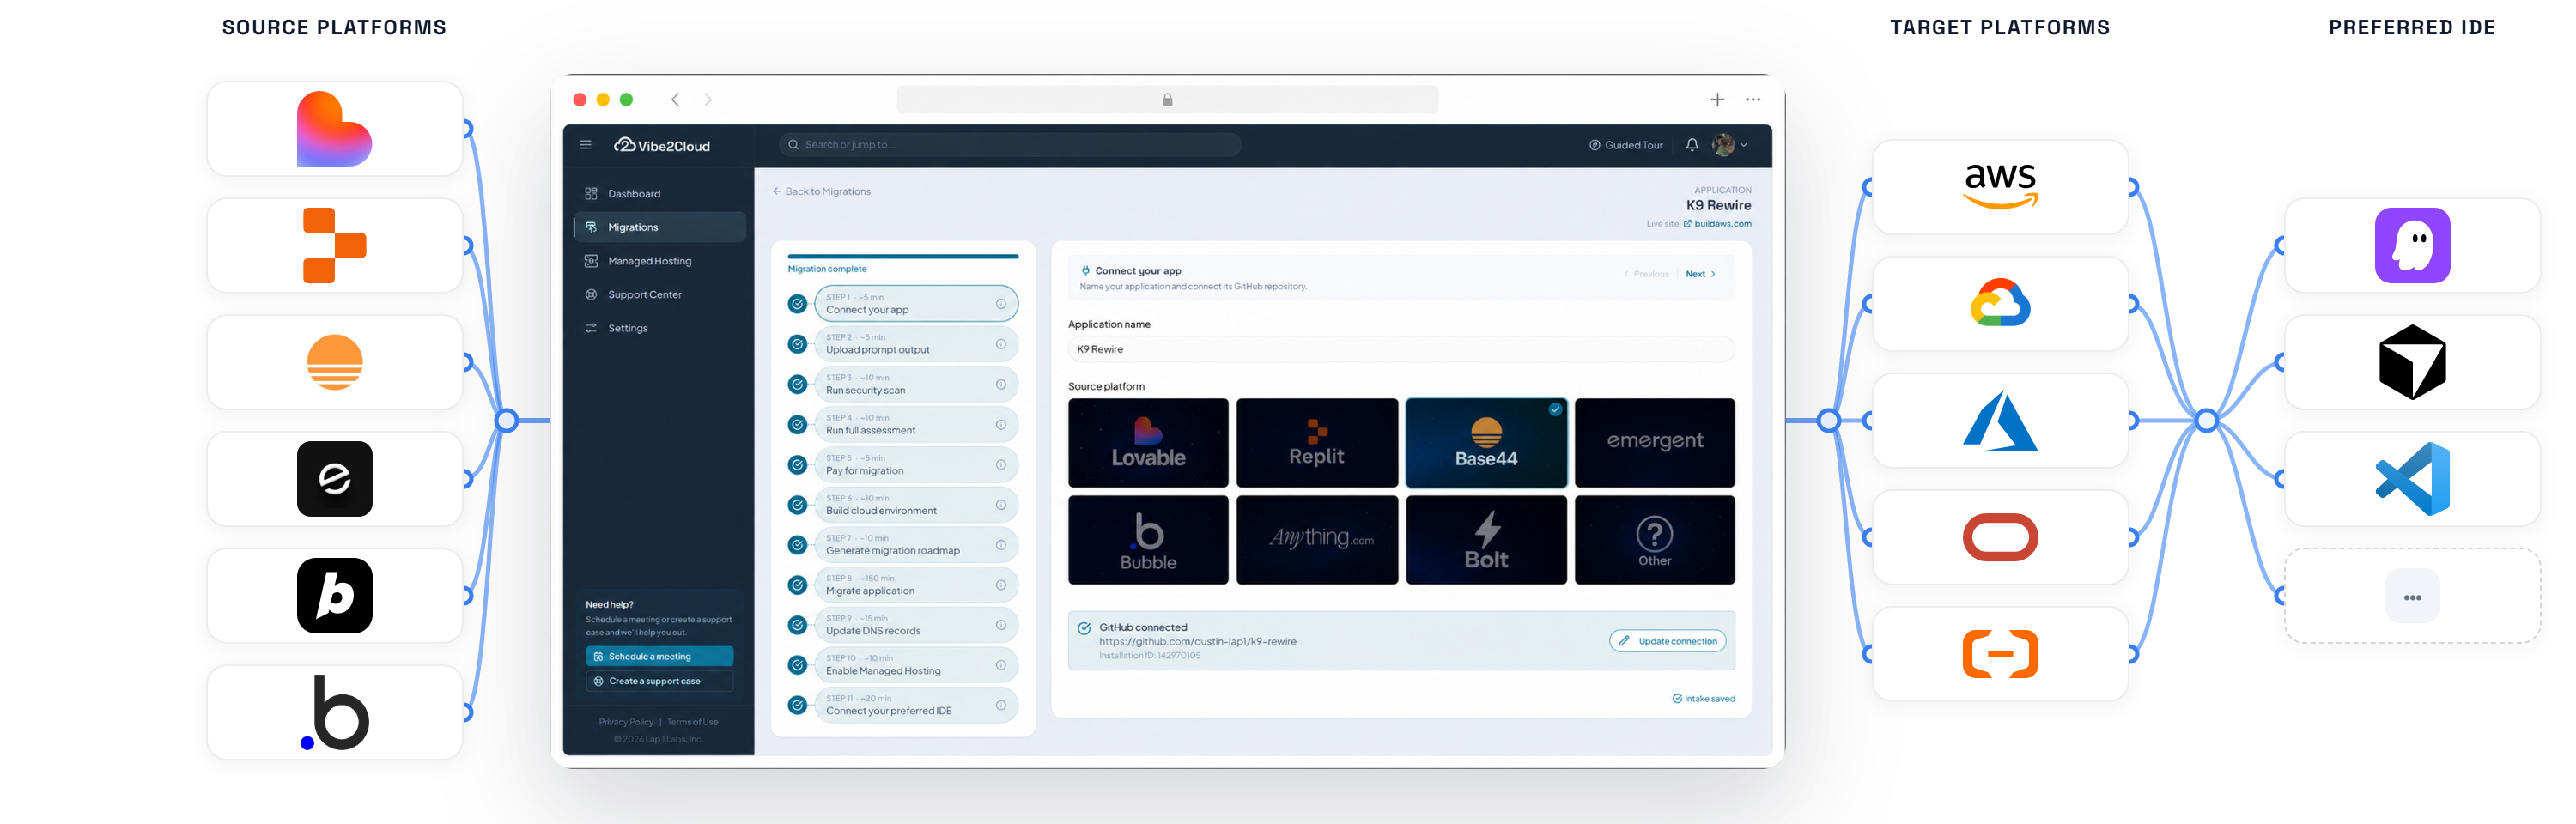Image resolution: width=2576 pixels, height=824 pixels.
Task: Click the Lovable heart logo card
Action: point(334,129)
